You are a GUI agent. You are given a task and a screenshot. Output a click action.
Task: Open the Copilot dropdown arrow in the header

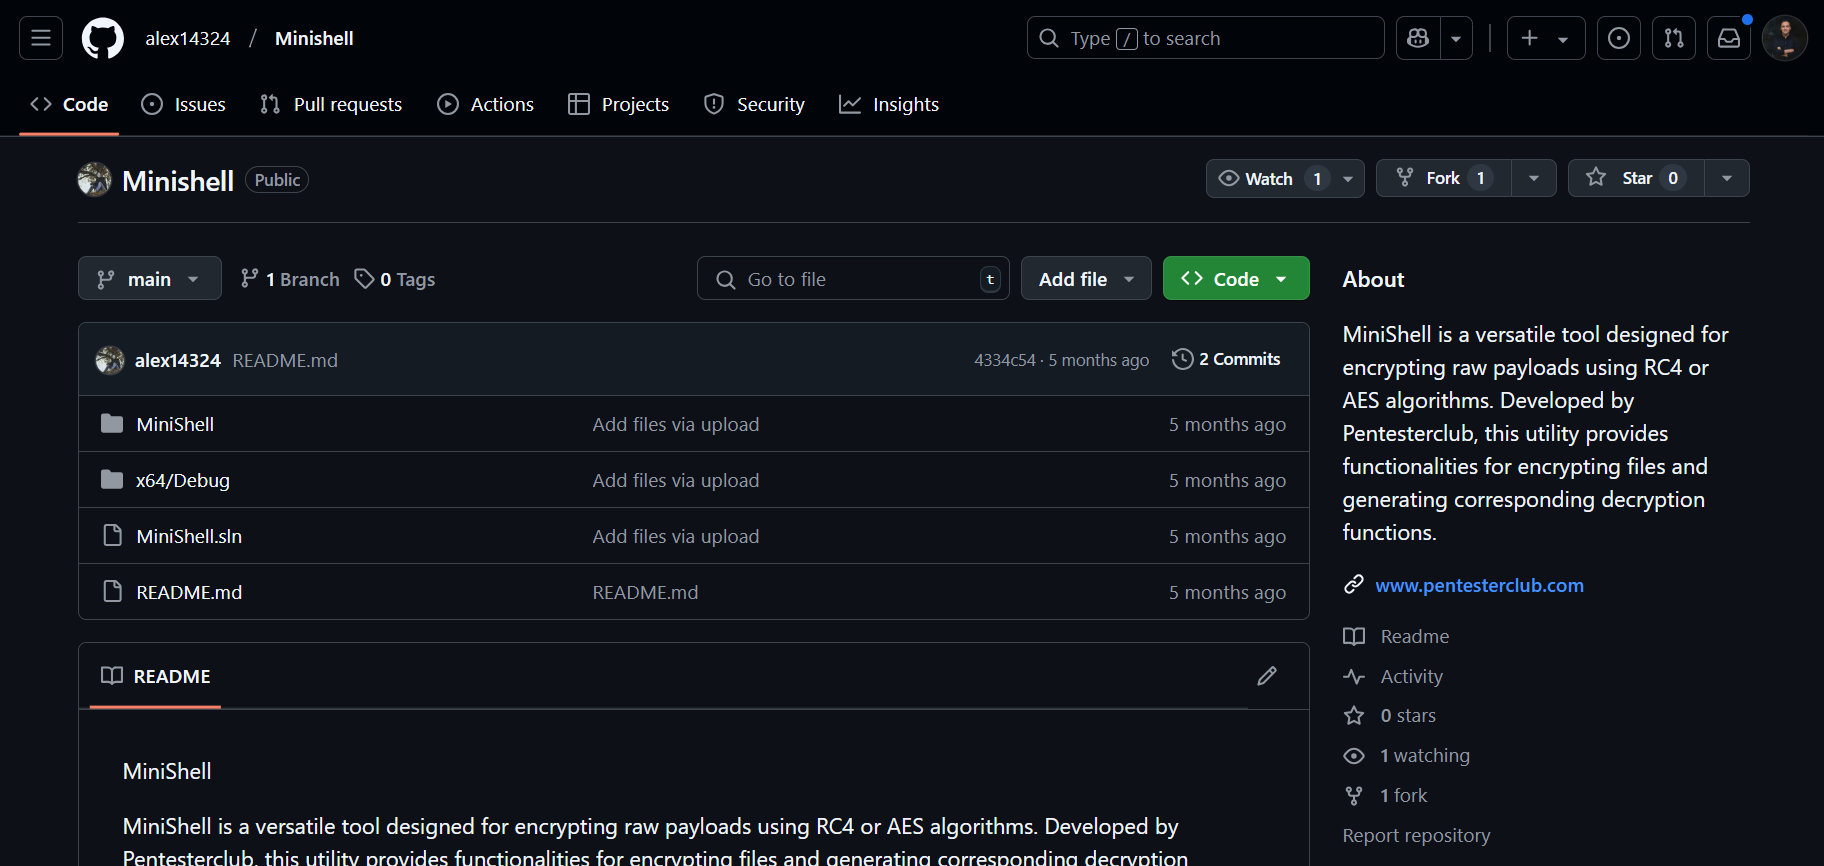1456,38
